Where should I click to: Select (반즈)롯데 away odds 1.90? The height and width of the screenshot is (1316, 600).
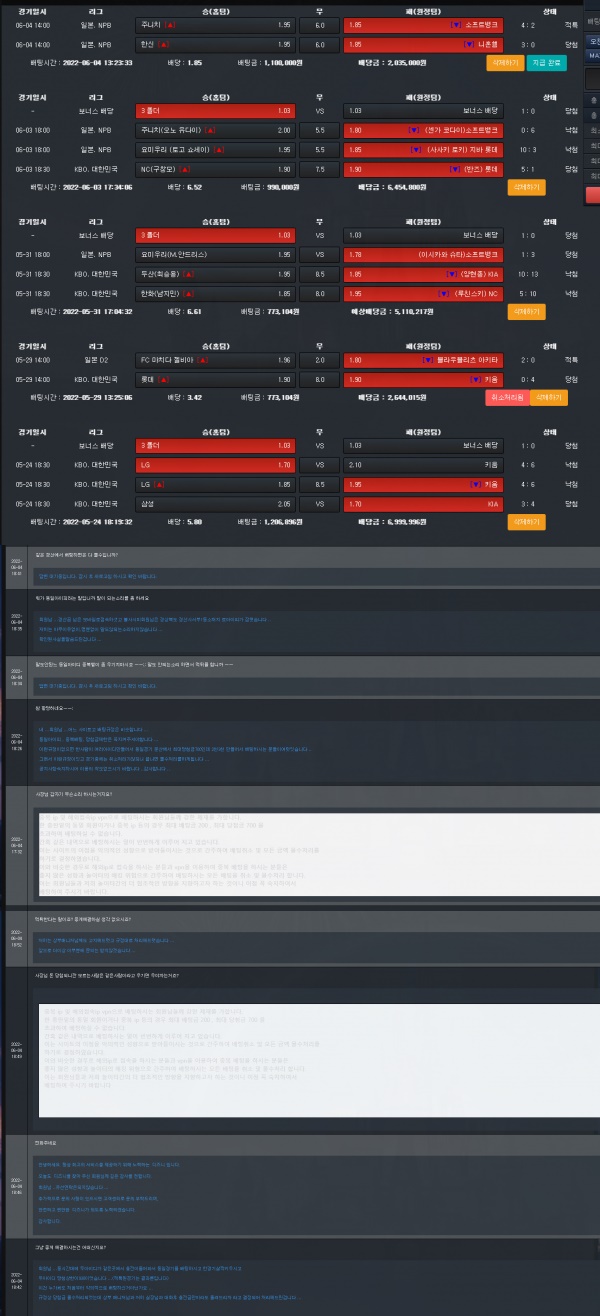click(x=423, y=169)
